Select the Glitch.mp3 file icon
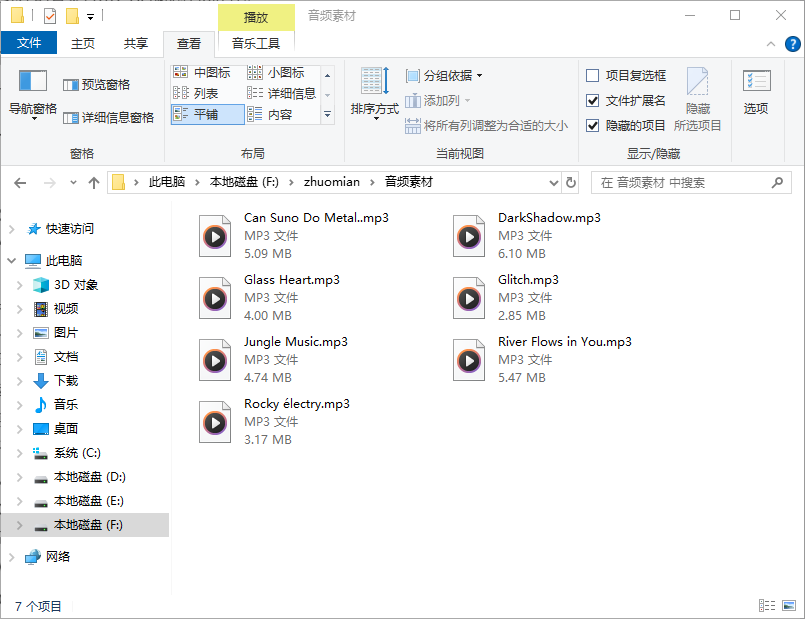805x619 pixels. click(x=469, y=298)
